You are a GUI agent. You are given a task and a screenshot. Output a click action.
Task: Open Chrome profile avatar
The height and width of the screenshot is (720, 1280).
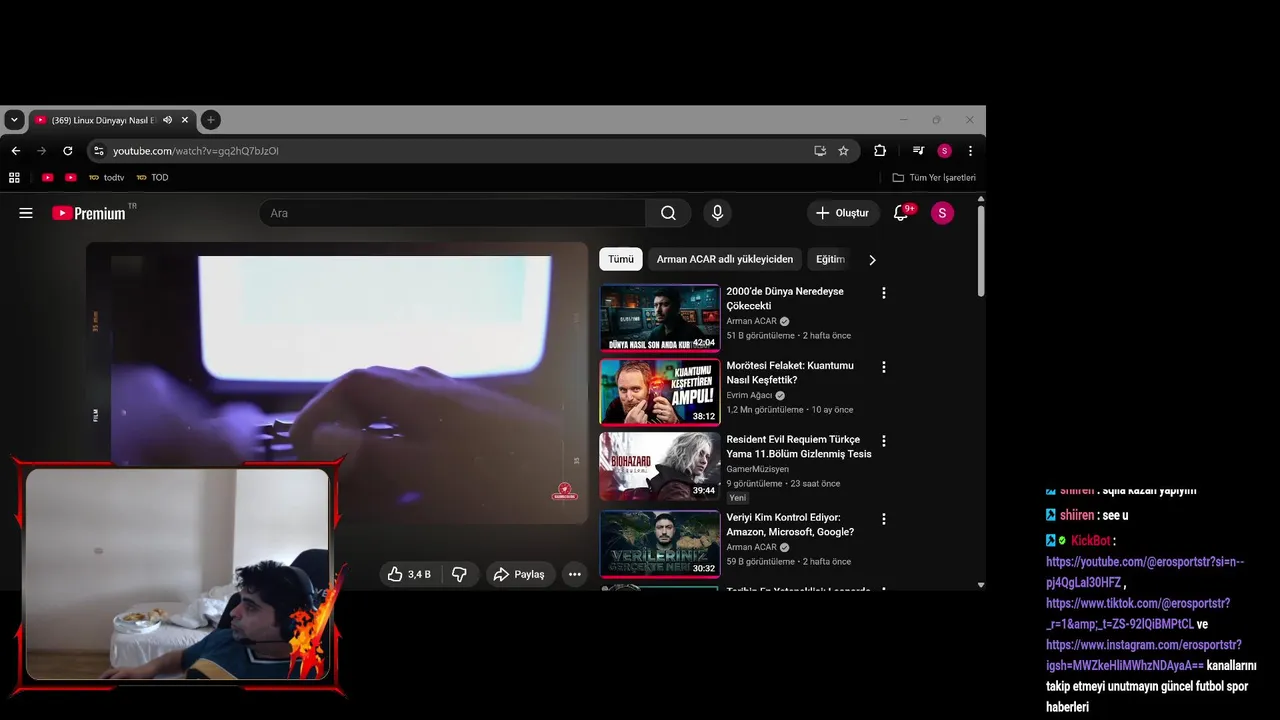point(944,151)
